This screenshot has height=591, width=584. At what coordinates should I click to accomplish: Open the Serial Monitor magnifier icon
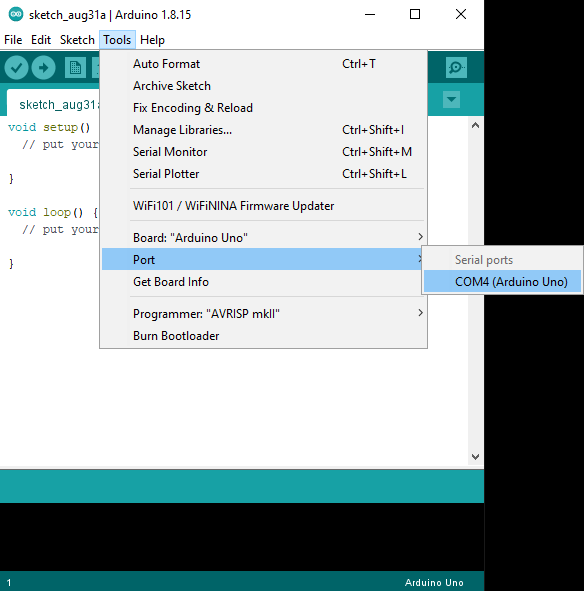(x=456, y=68)
